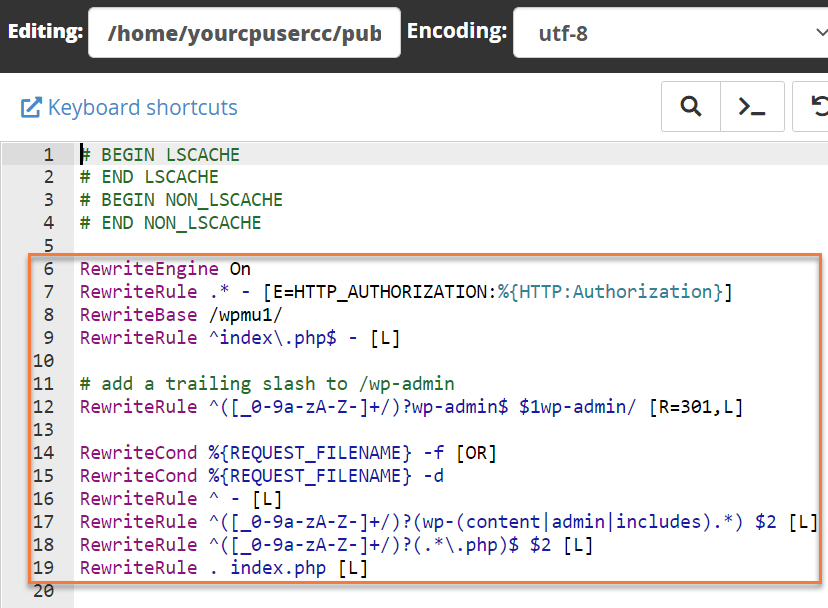The width and height of the screenshot is (828, 608).
Task: Click the undo arrow icon button
Action: (x=814, y=107)
